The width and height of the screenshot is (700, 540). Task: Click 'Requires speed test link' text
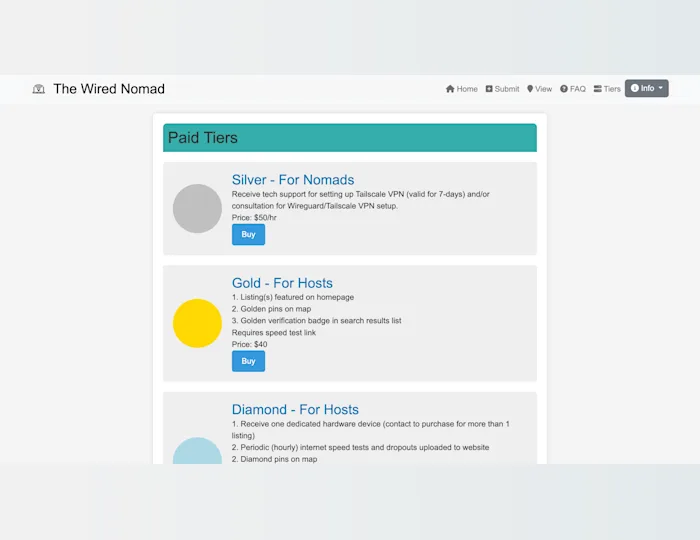(274, 332)
